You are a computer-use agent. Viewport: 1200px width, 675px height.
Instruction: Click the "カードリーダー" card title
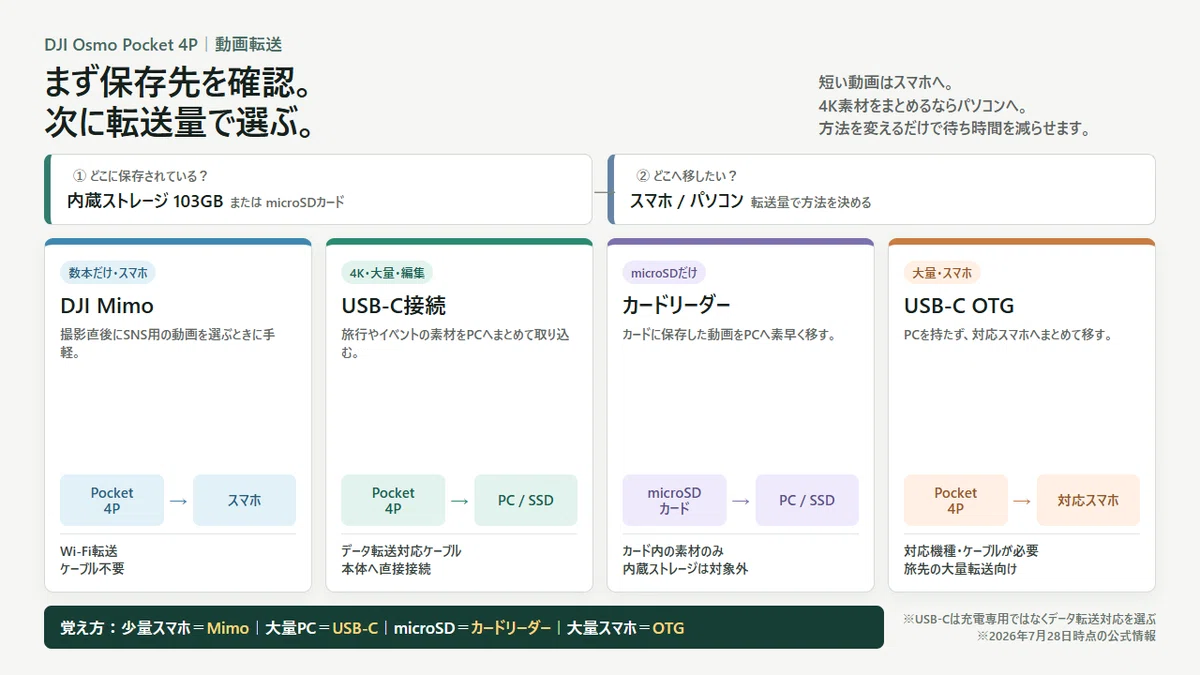[676, 306]
